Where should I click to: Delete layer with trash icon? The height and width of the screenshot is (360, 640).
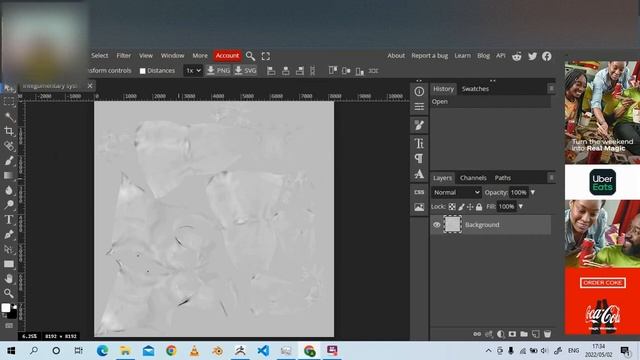click(547, 334)
